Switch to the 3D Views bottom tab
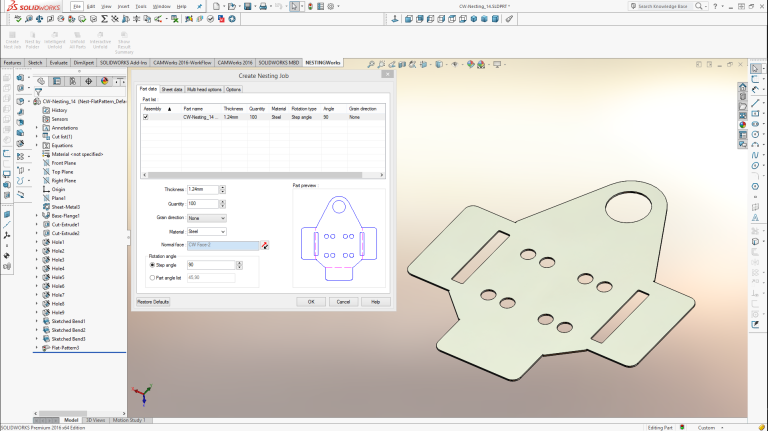Image resolution: width=768 pixels, height=431 pixels. (x=96, y=420)
